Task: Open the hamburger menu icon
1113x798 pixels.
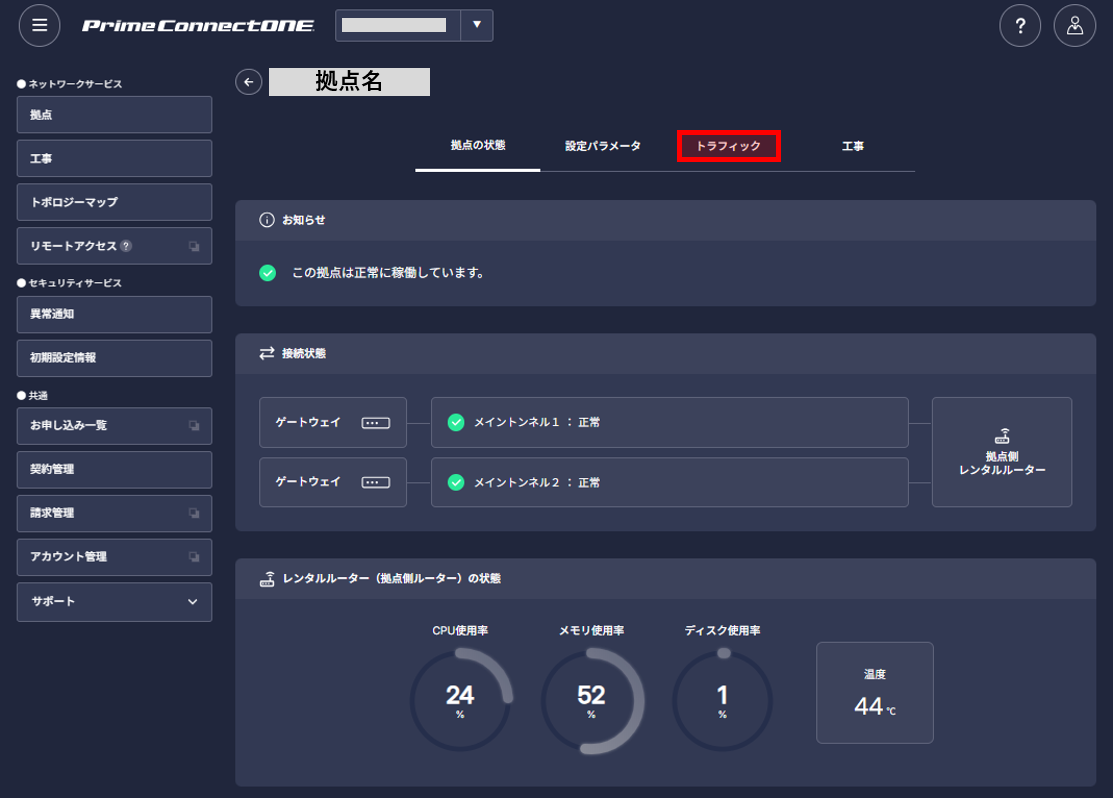Action: [x=40, y=26]
